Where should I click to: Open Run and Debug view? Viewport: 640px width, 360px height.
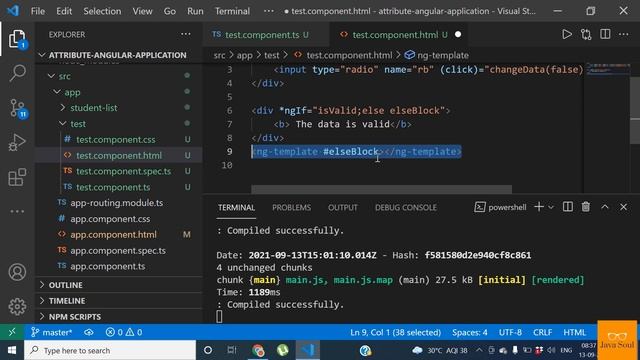[17, 142]
